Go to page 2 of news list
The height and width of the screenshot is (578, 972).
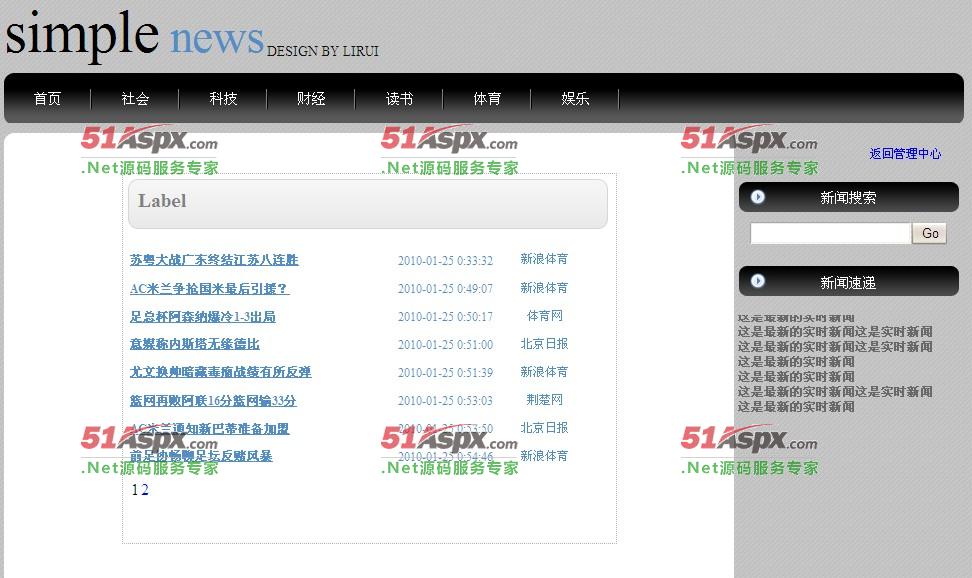click(x=144, y=490)
